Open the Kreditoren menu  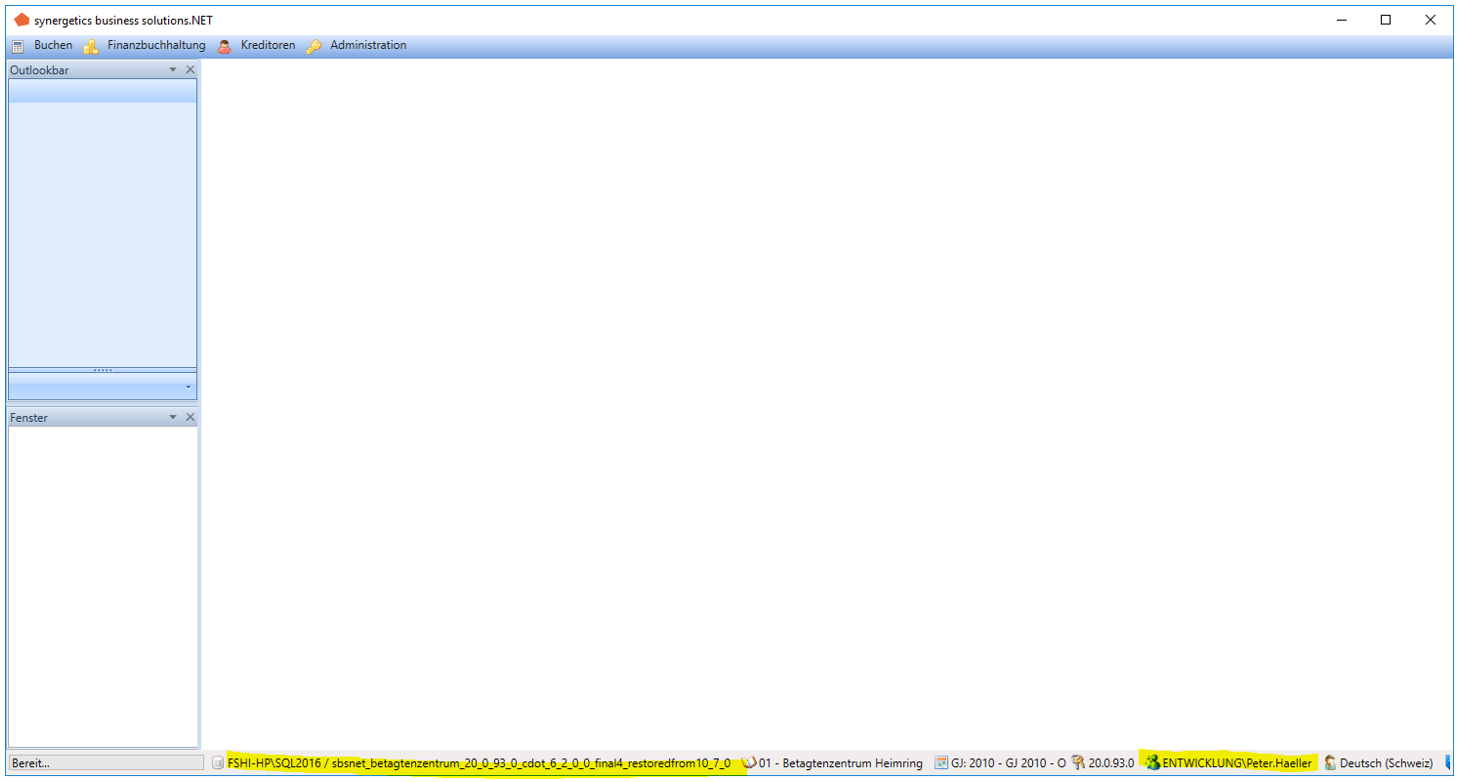click(268, 45)
